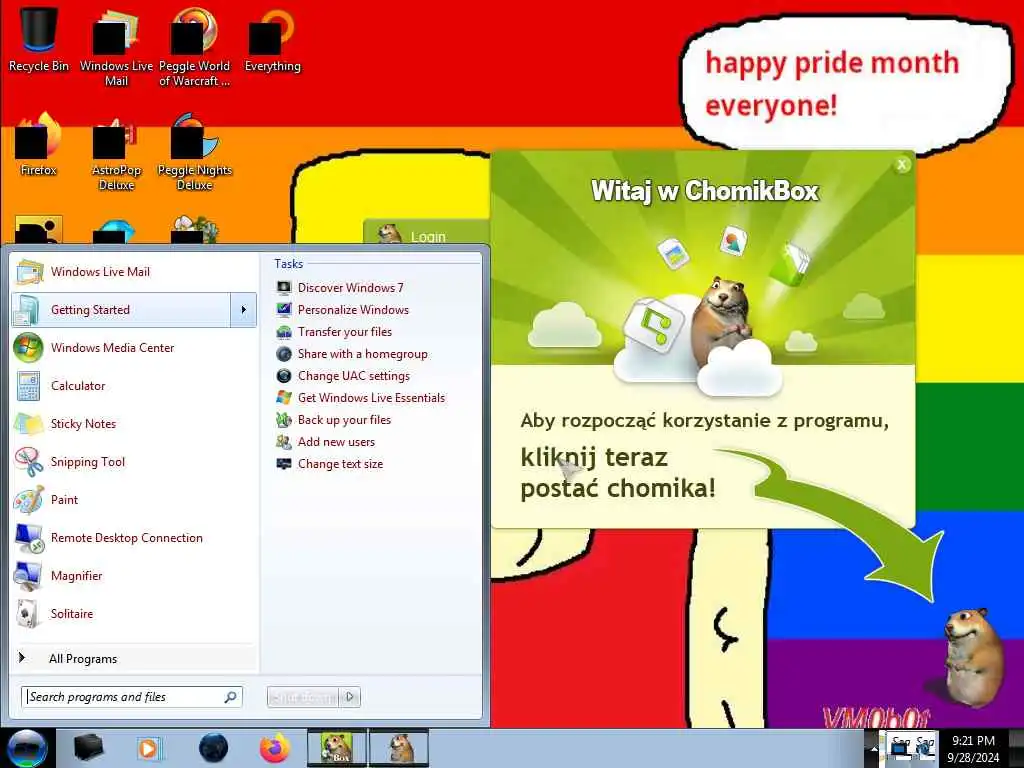Click the taskbar clock showing 9:21 PM
Viewport: 1024px width, 768px height.
click(973, 749)
